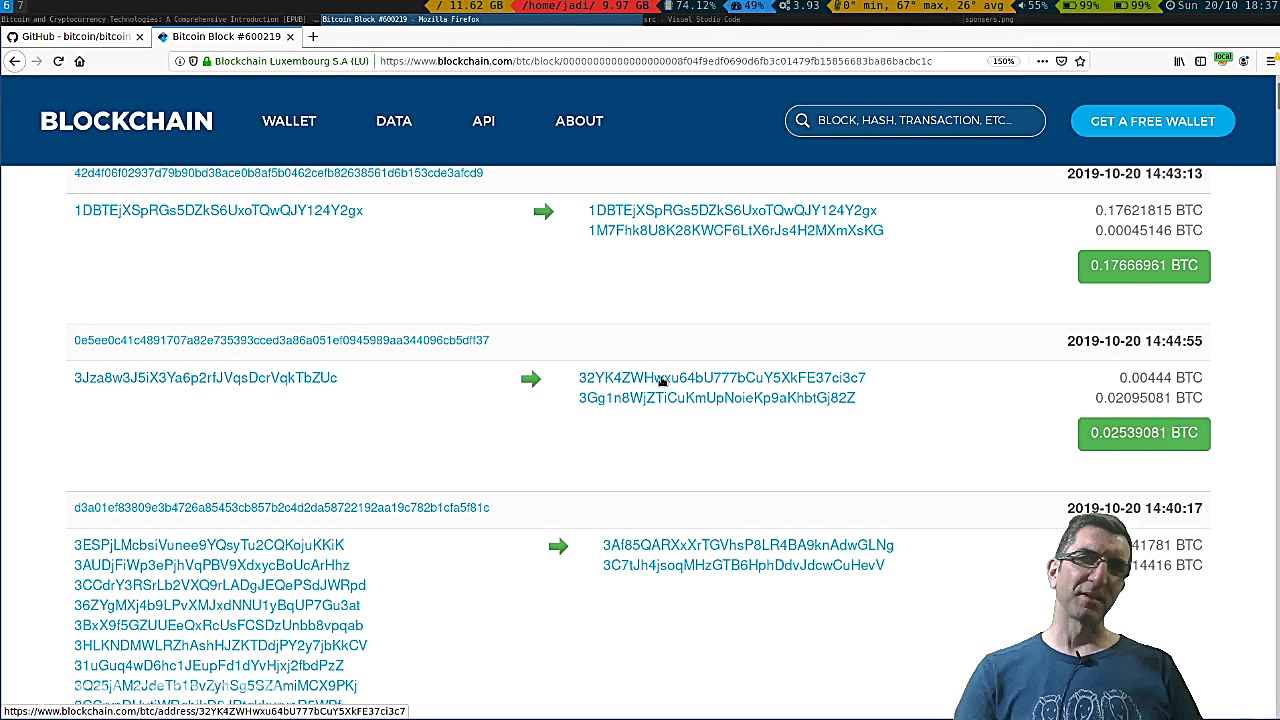Open address 31uGuq4wD6hc1JEupFd1dYvHjxj2fbdPzZ
Viewport: 1280px width, 720px height.
pos(208,665)
